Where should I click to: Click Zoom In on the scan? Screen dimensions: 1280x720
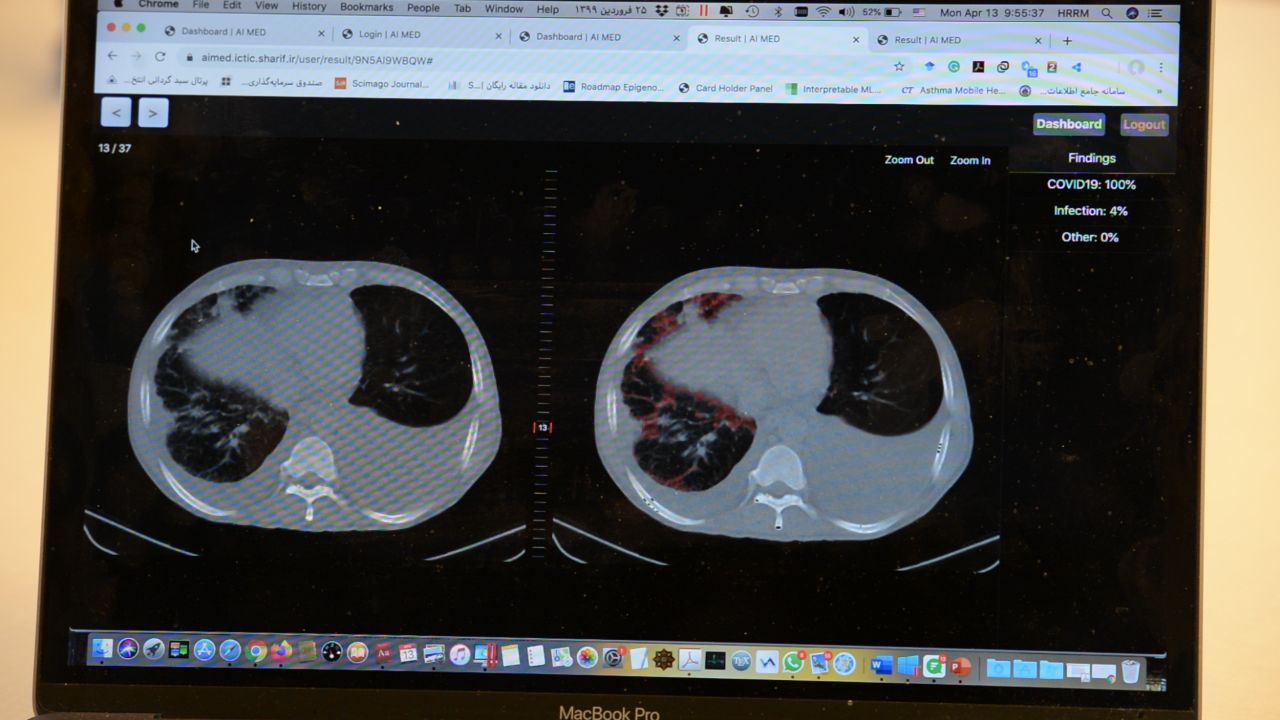pyautogui.click(x=970, y=160)
